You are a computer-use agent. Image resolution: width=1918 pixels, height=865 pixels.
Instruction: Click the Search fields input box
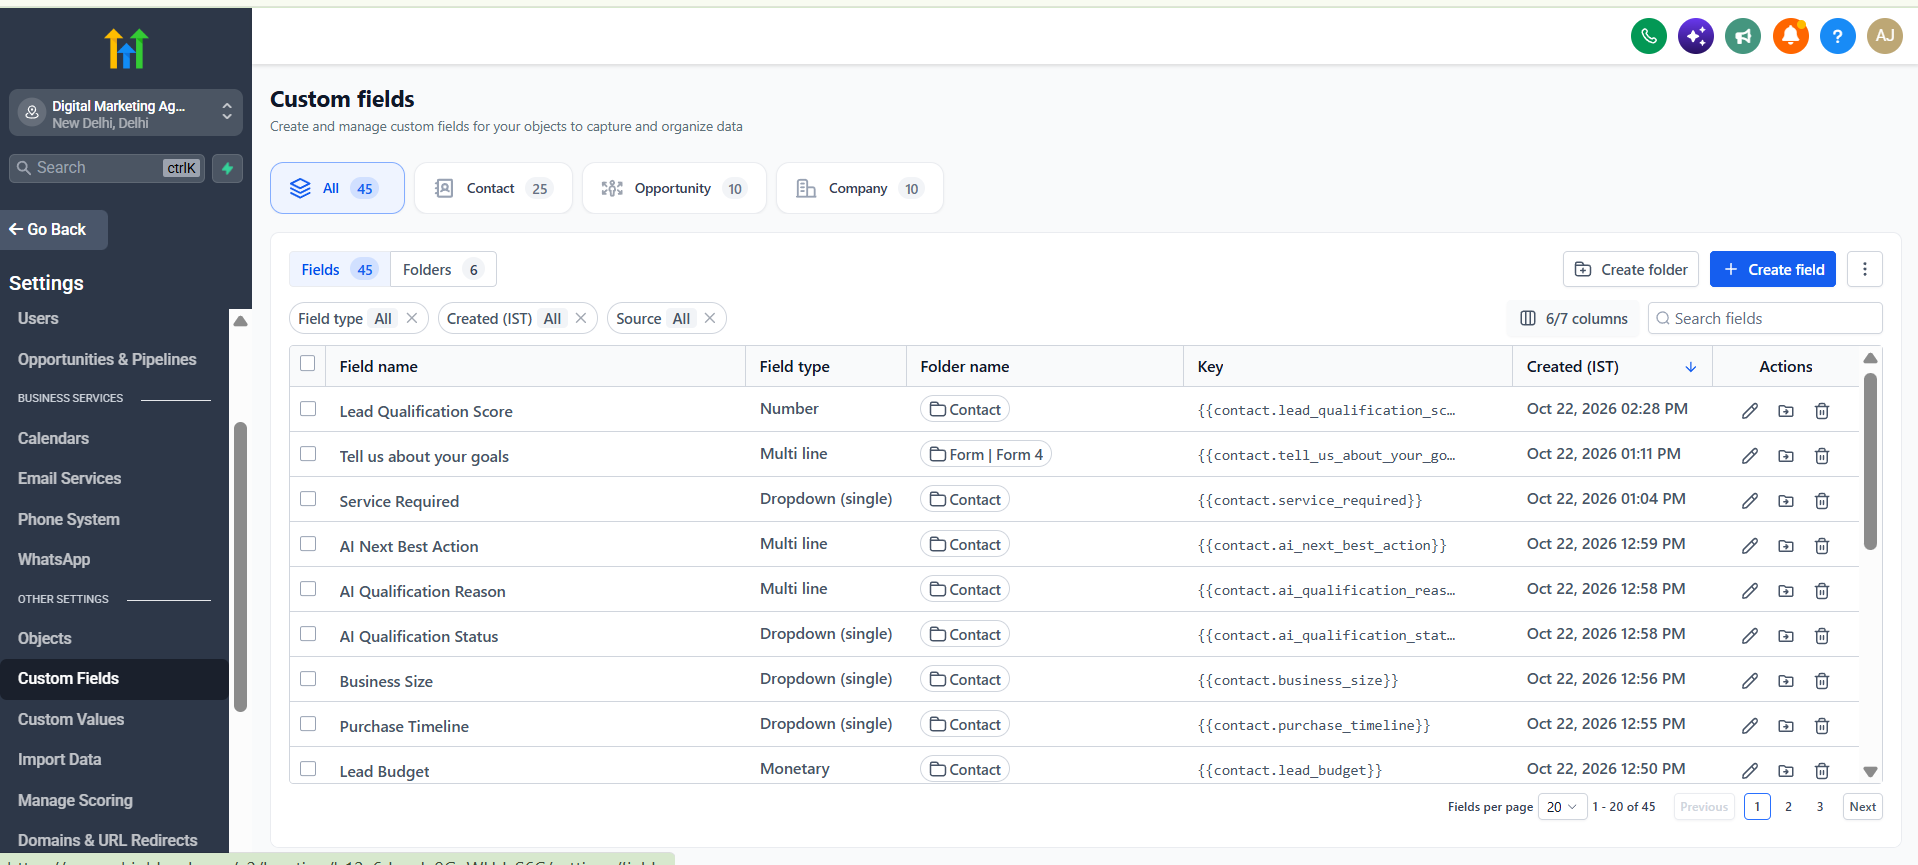[x=1765, y=318]
